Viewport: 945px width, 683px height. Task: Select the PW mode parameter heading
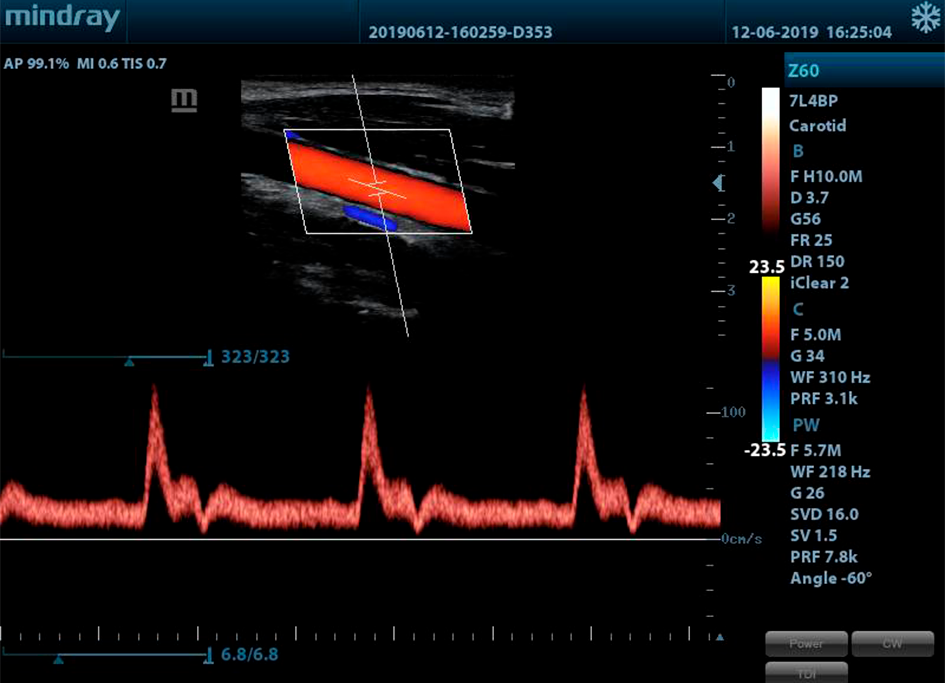coord(805,425)
